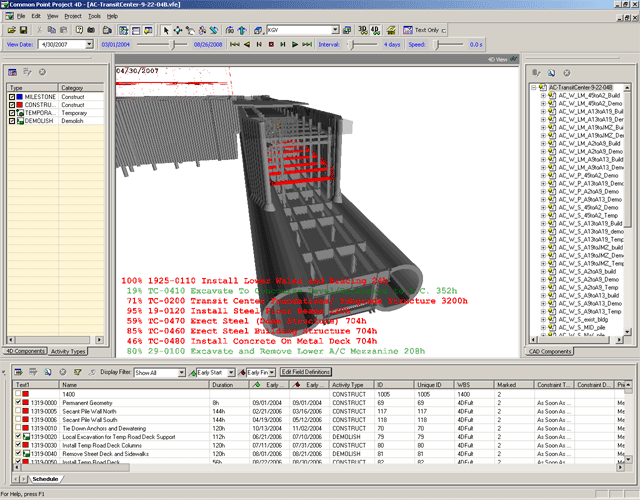Open a file with the folder icon
Screen dimensions: 640x500
[11, 30]
